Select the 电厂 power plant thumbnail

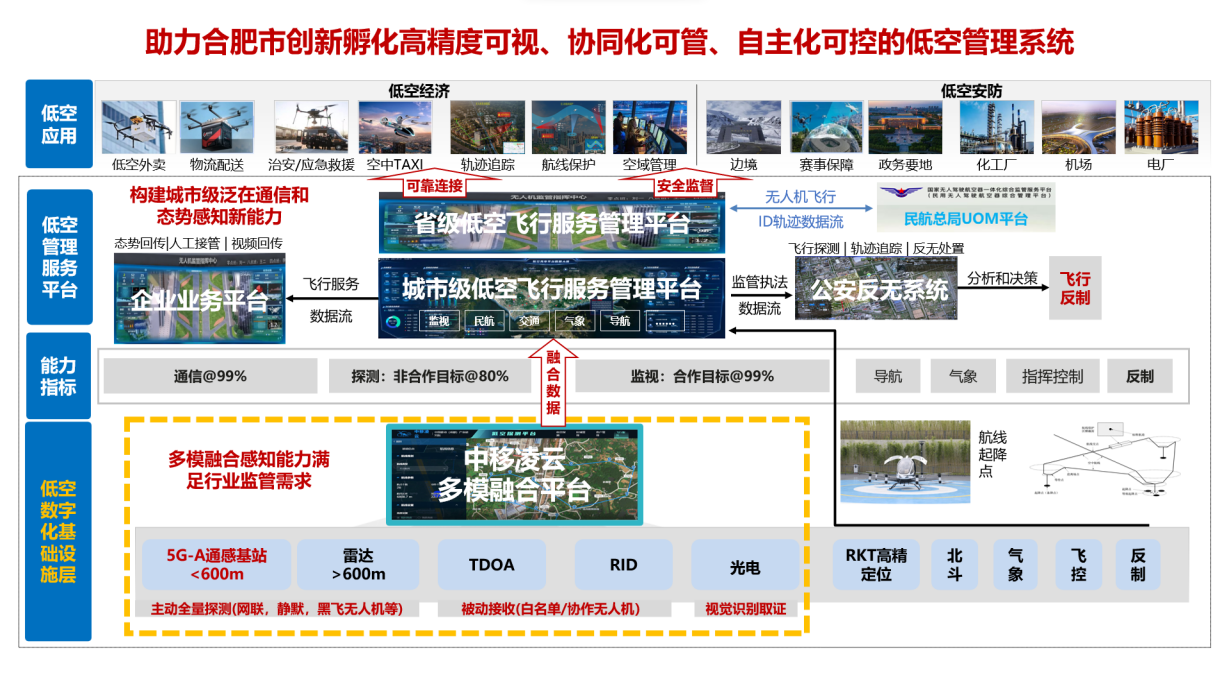click(x=1160, y=127)
